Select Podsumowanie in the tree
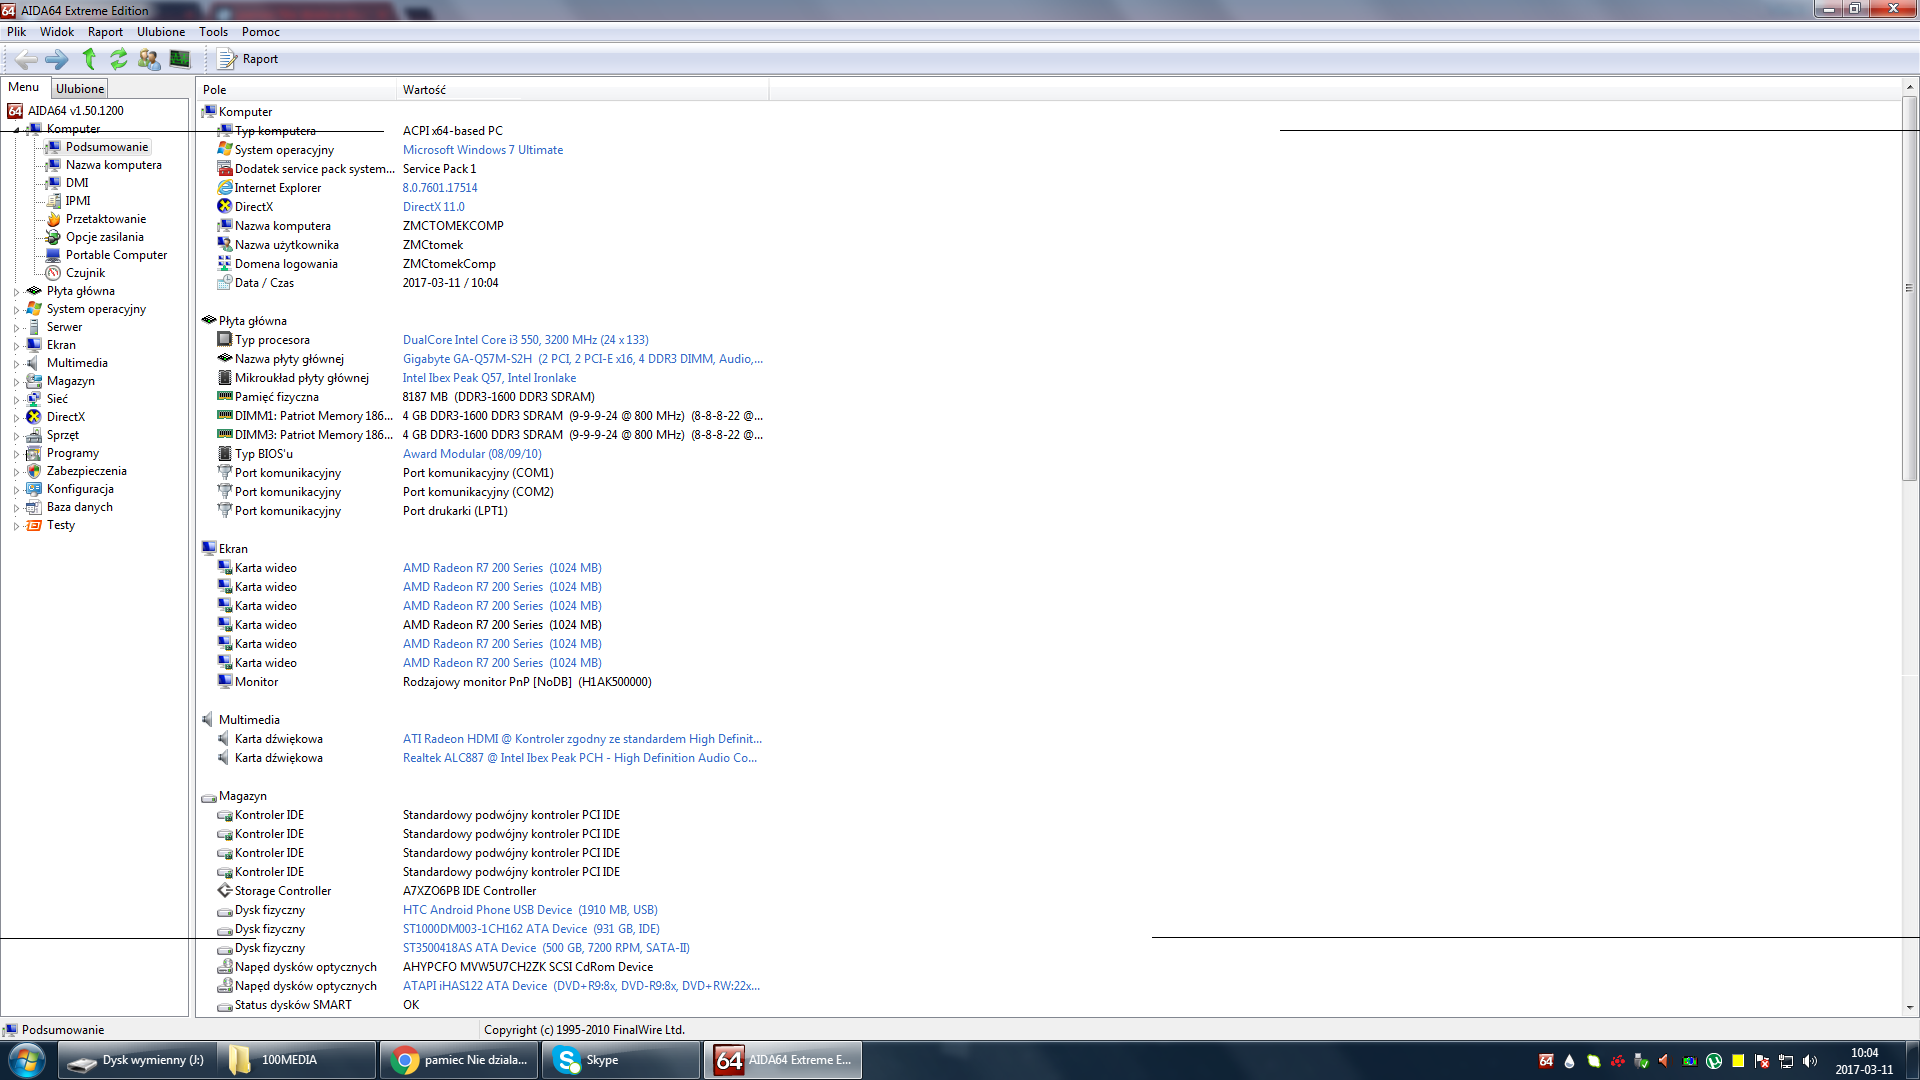The image size is (1920, 1080). tap(107, 147)
